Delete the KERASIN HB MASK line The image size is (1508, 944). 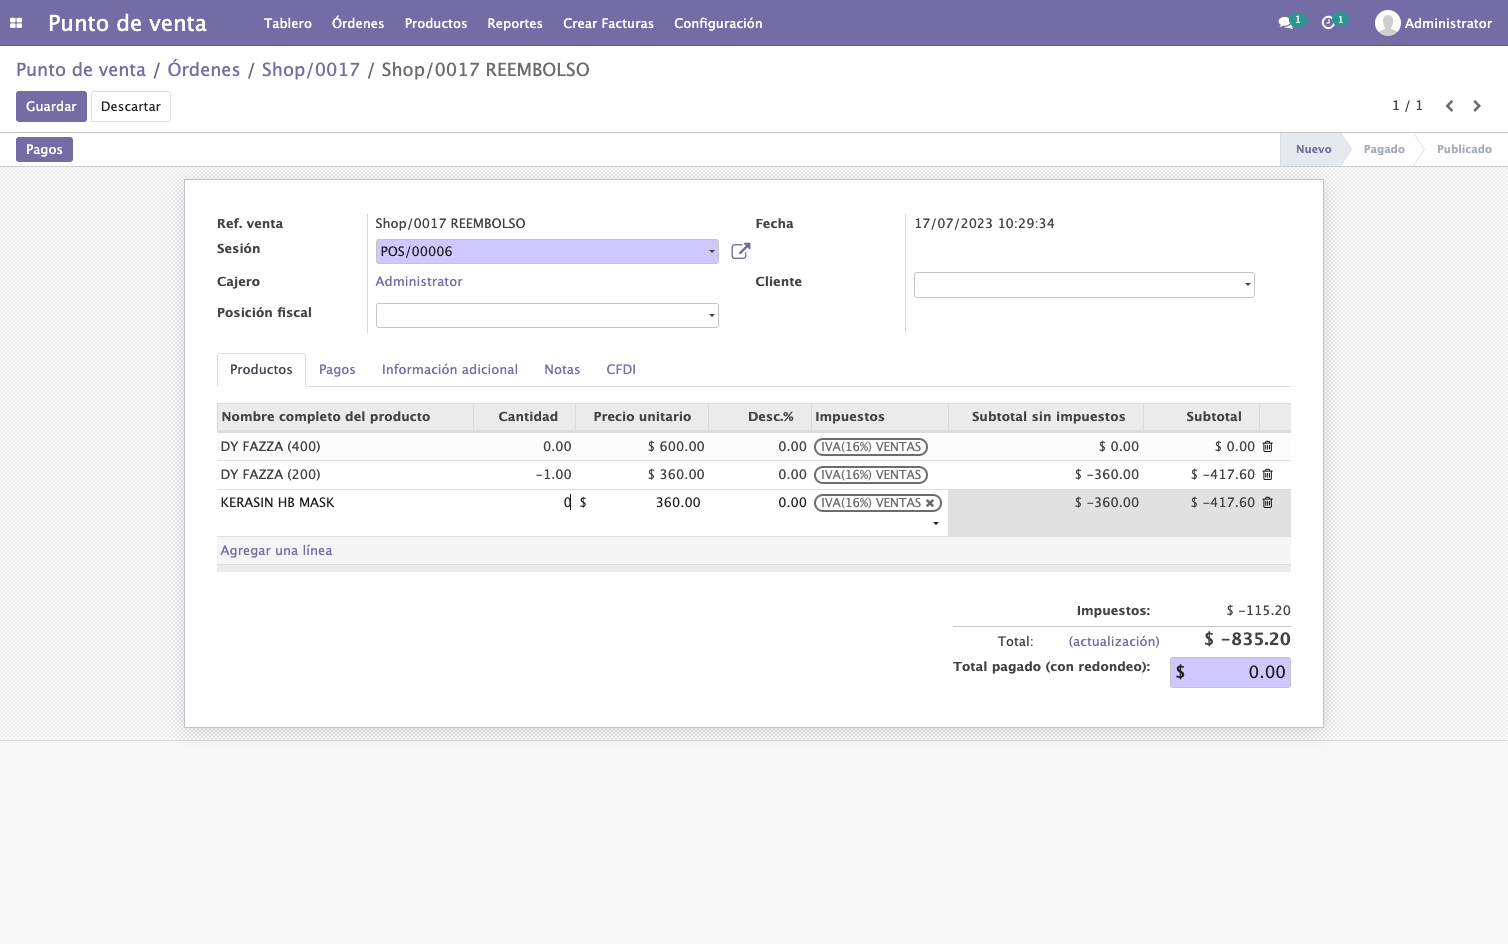click(1267, 503)
